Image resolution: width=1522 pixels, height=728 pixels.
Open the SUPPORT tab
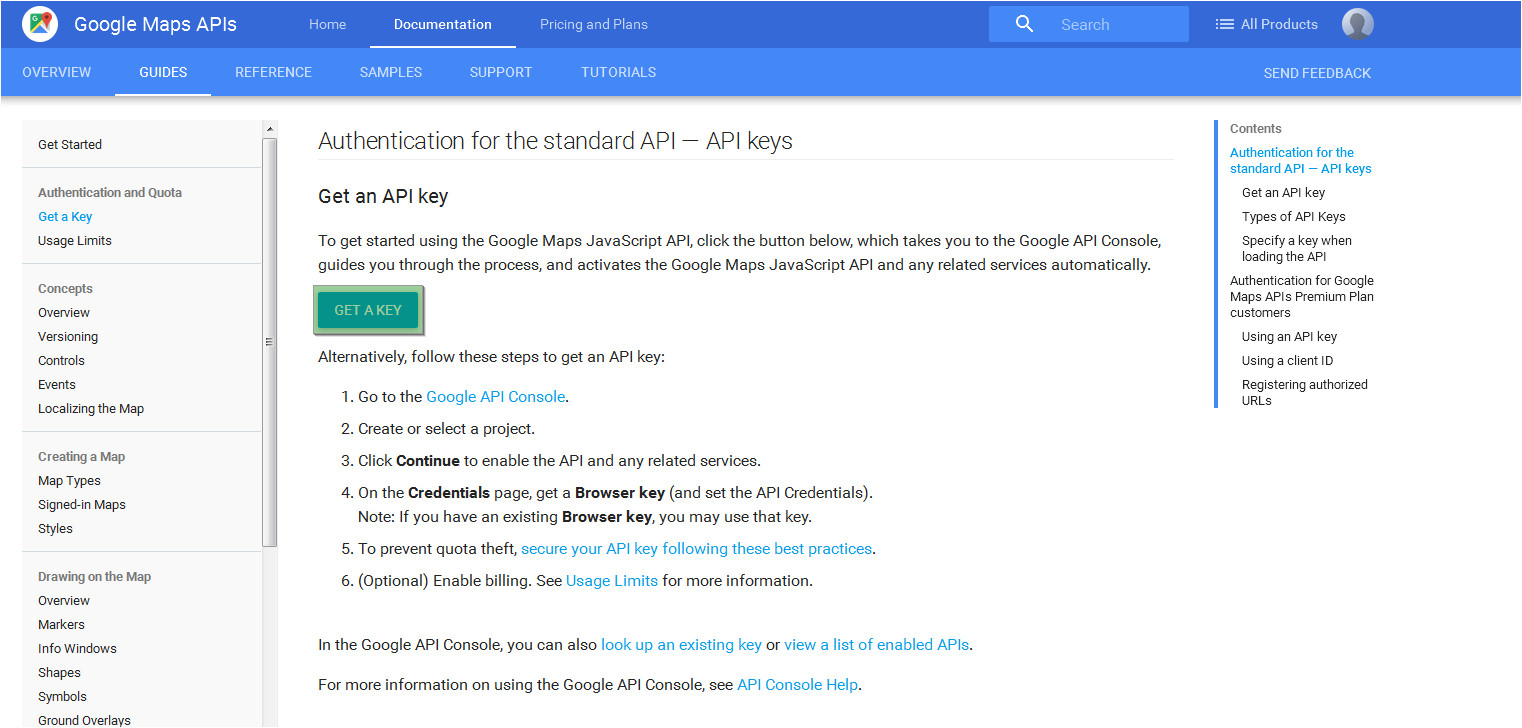[x=501, y=72]
